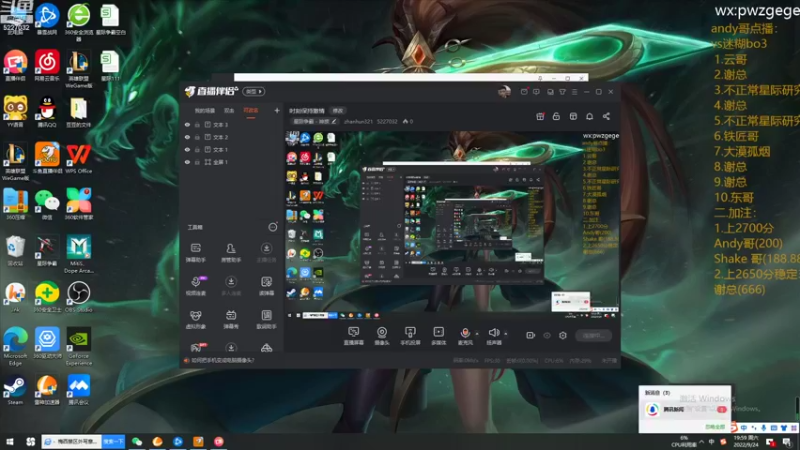Image resolution: width=800 pixels, height=450 pixels.
Task: Focus the taskbar search input field
Action: 72,441
